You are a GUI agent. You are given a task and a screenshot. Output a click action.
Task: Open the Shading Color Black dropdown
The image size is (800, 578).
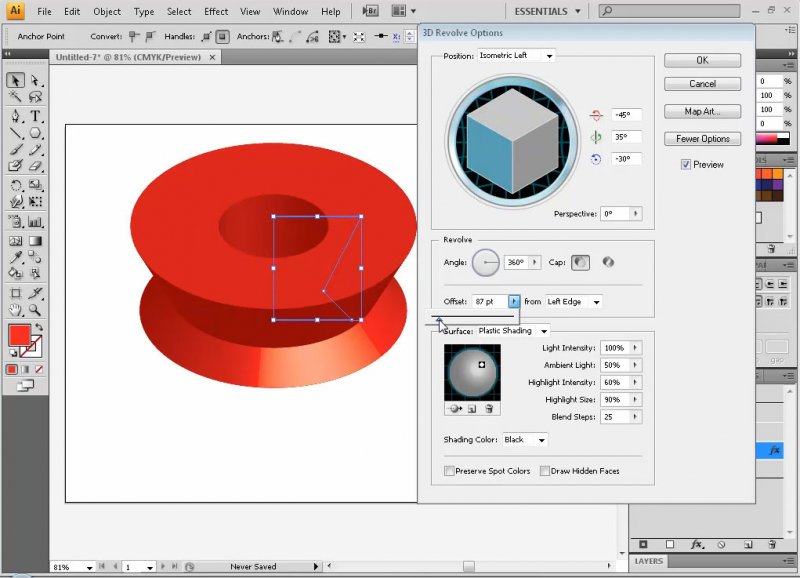pos(524,440)
